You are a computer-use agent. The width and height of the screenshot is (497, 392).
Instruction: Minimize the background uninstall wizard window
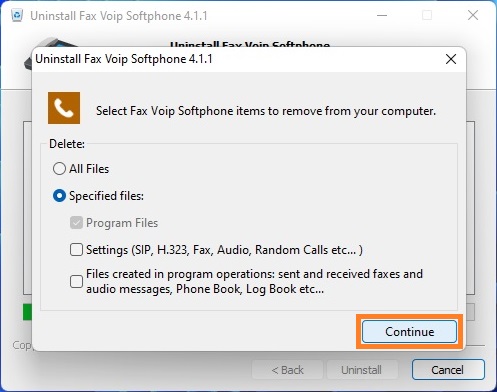pyautogui.click(x=382, y=15)
